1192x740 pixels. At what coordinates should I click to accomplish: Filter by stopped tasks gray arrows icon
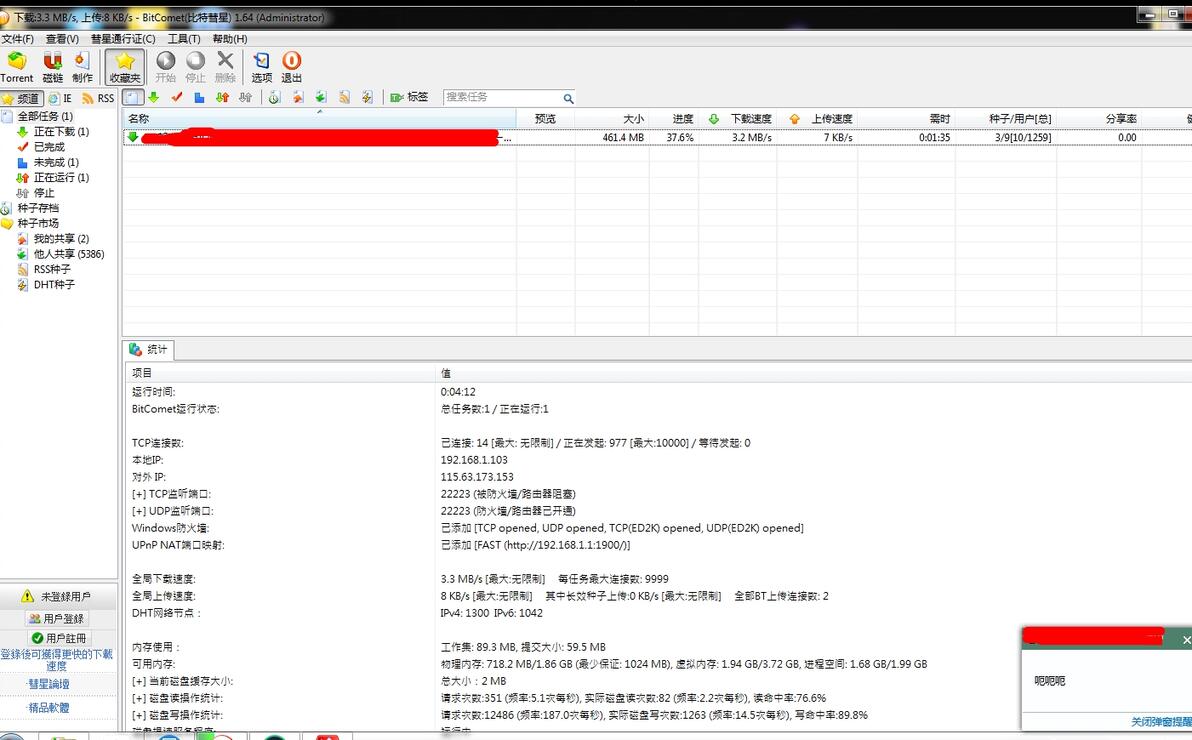click(x=245, y=97)
